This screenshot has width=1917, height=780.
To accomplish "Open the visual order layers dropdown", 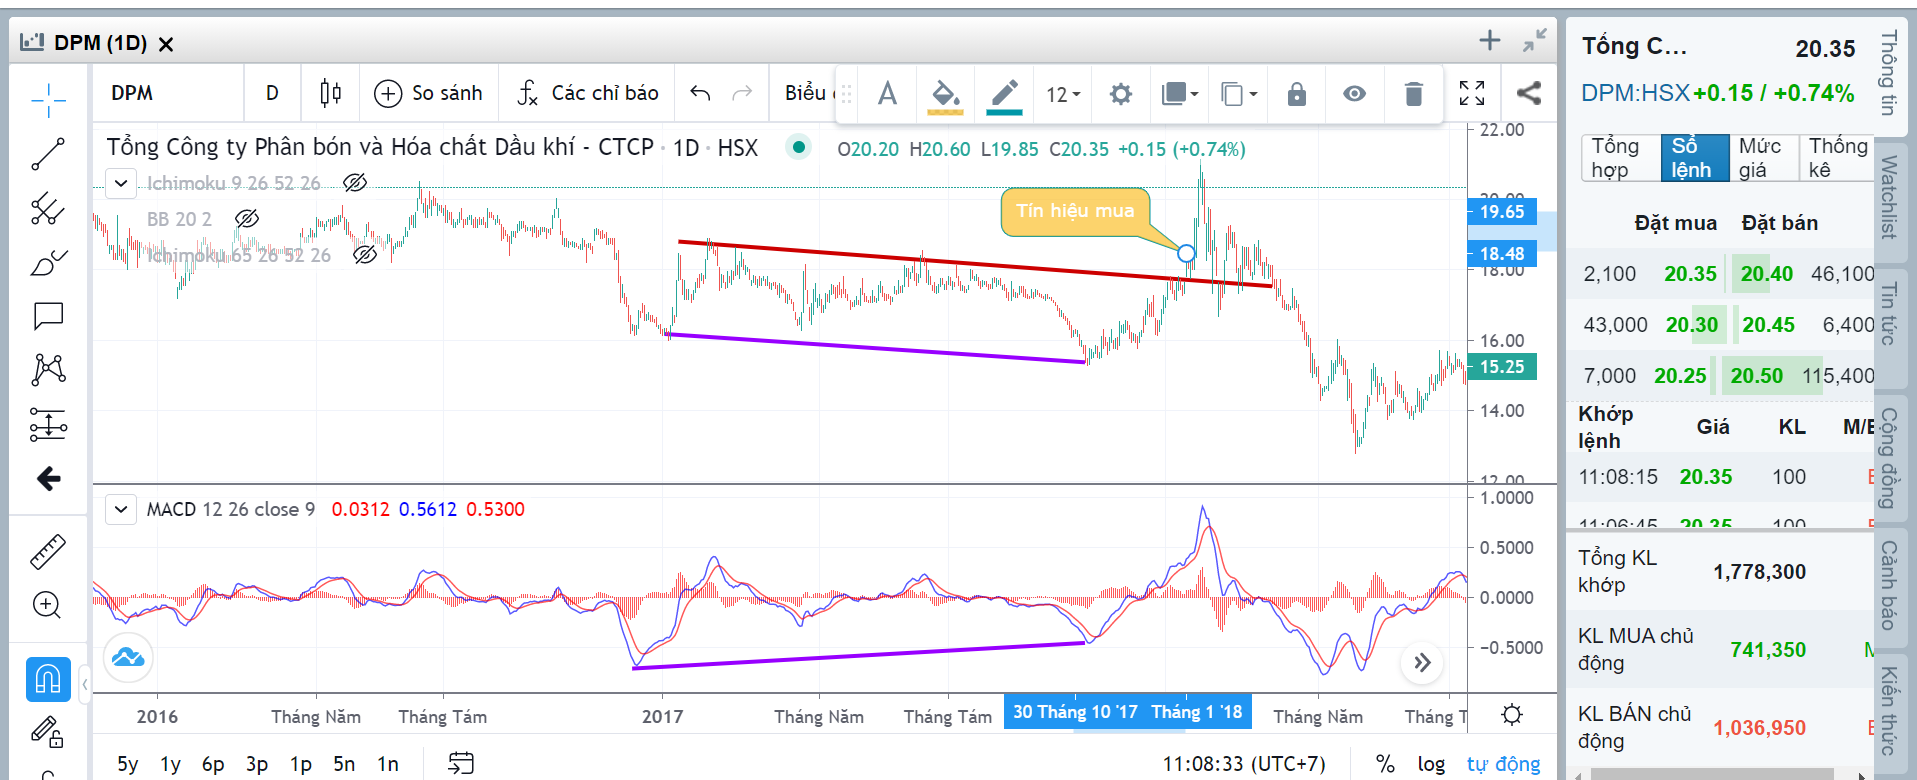I will pos(1180,94).
